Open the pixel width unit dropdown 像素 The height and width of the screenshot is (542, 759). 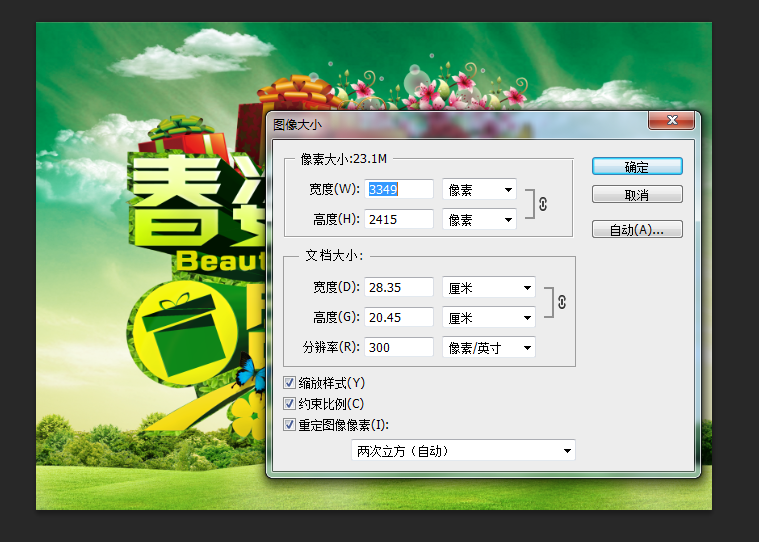(479, 189)
